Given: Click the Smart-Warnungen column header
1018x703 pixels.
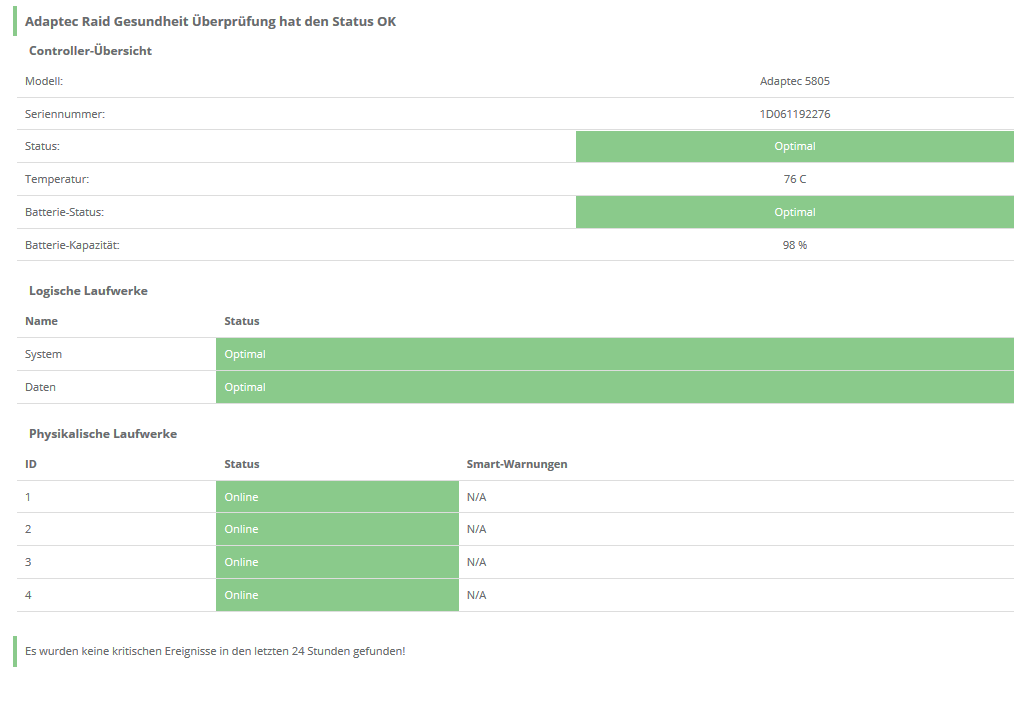Looking at the screenshot, I should pos(516,464).
